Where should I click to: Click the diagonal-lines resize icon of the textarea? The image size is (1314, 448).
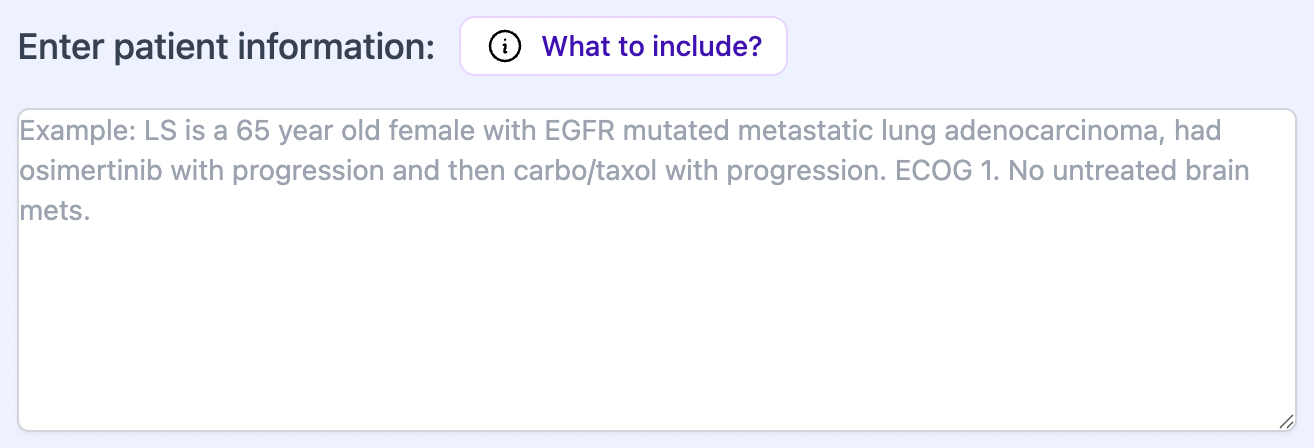click(1287, 422)
